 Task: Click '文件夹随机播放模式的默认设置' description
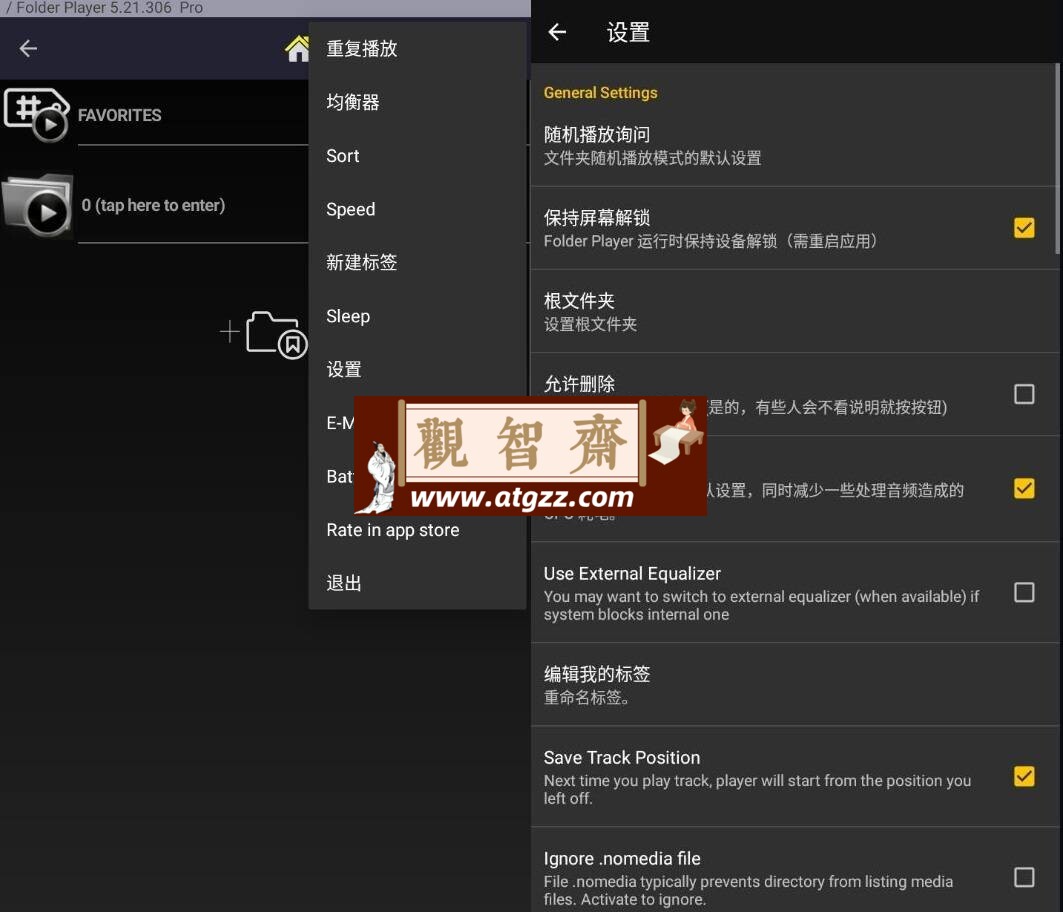(652, 159)
